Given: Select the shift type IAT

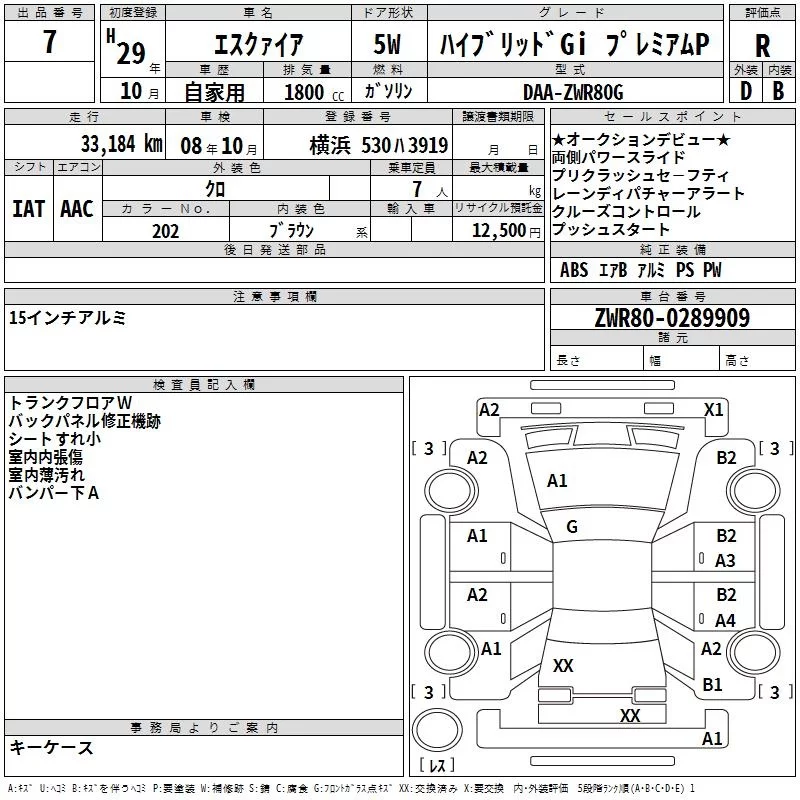Looking at the screenshot, I should [29, 209].
